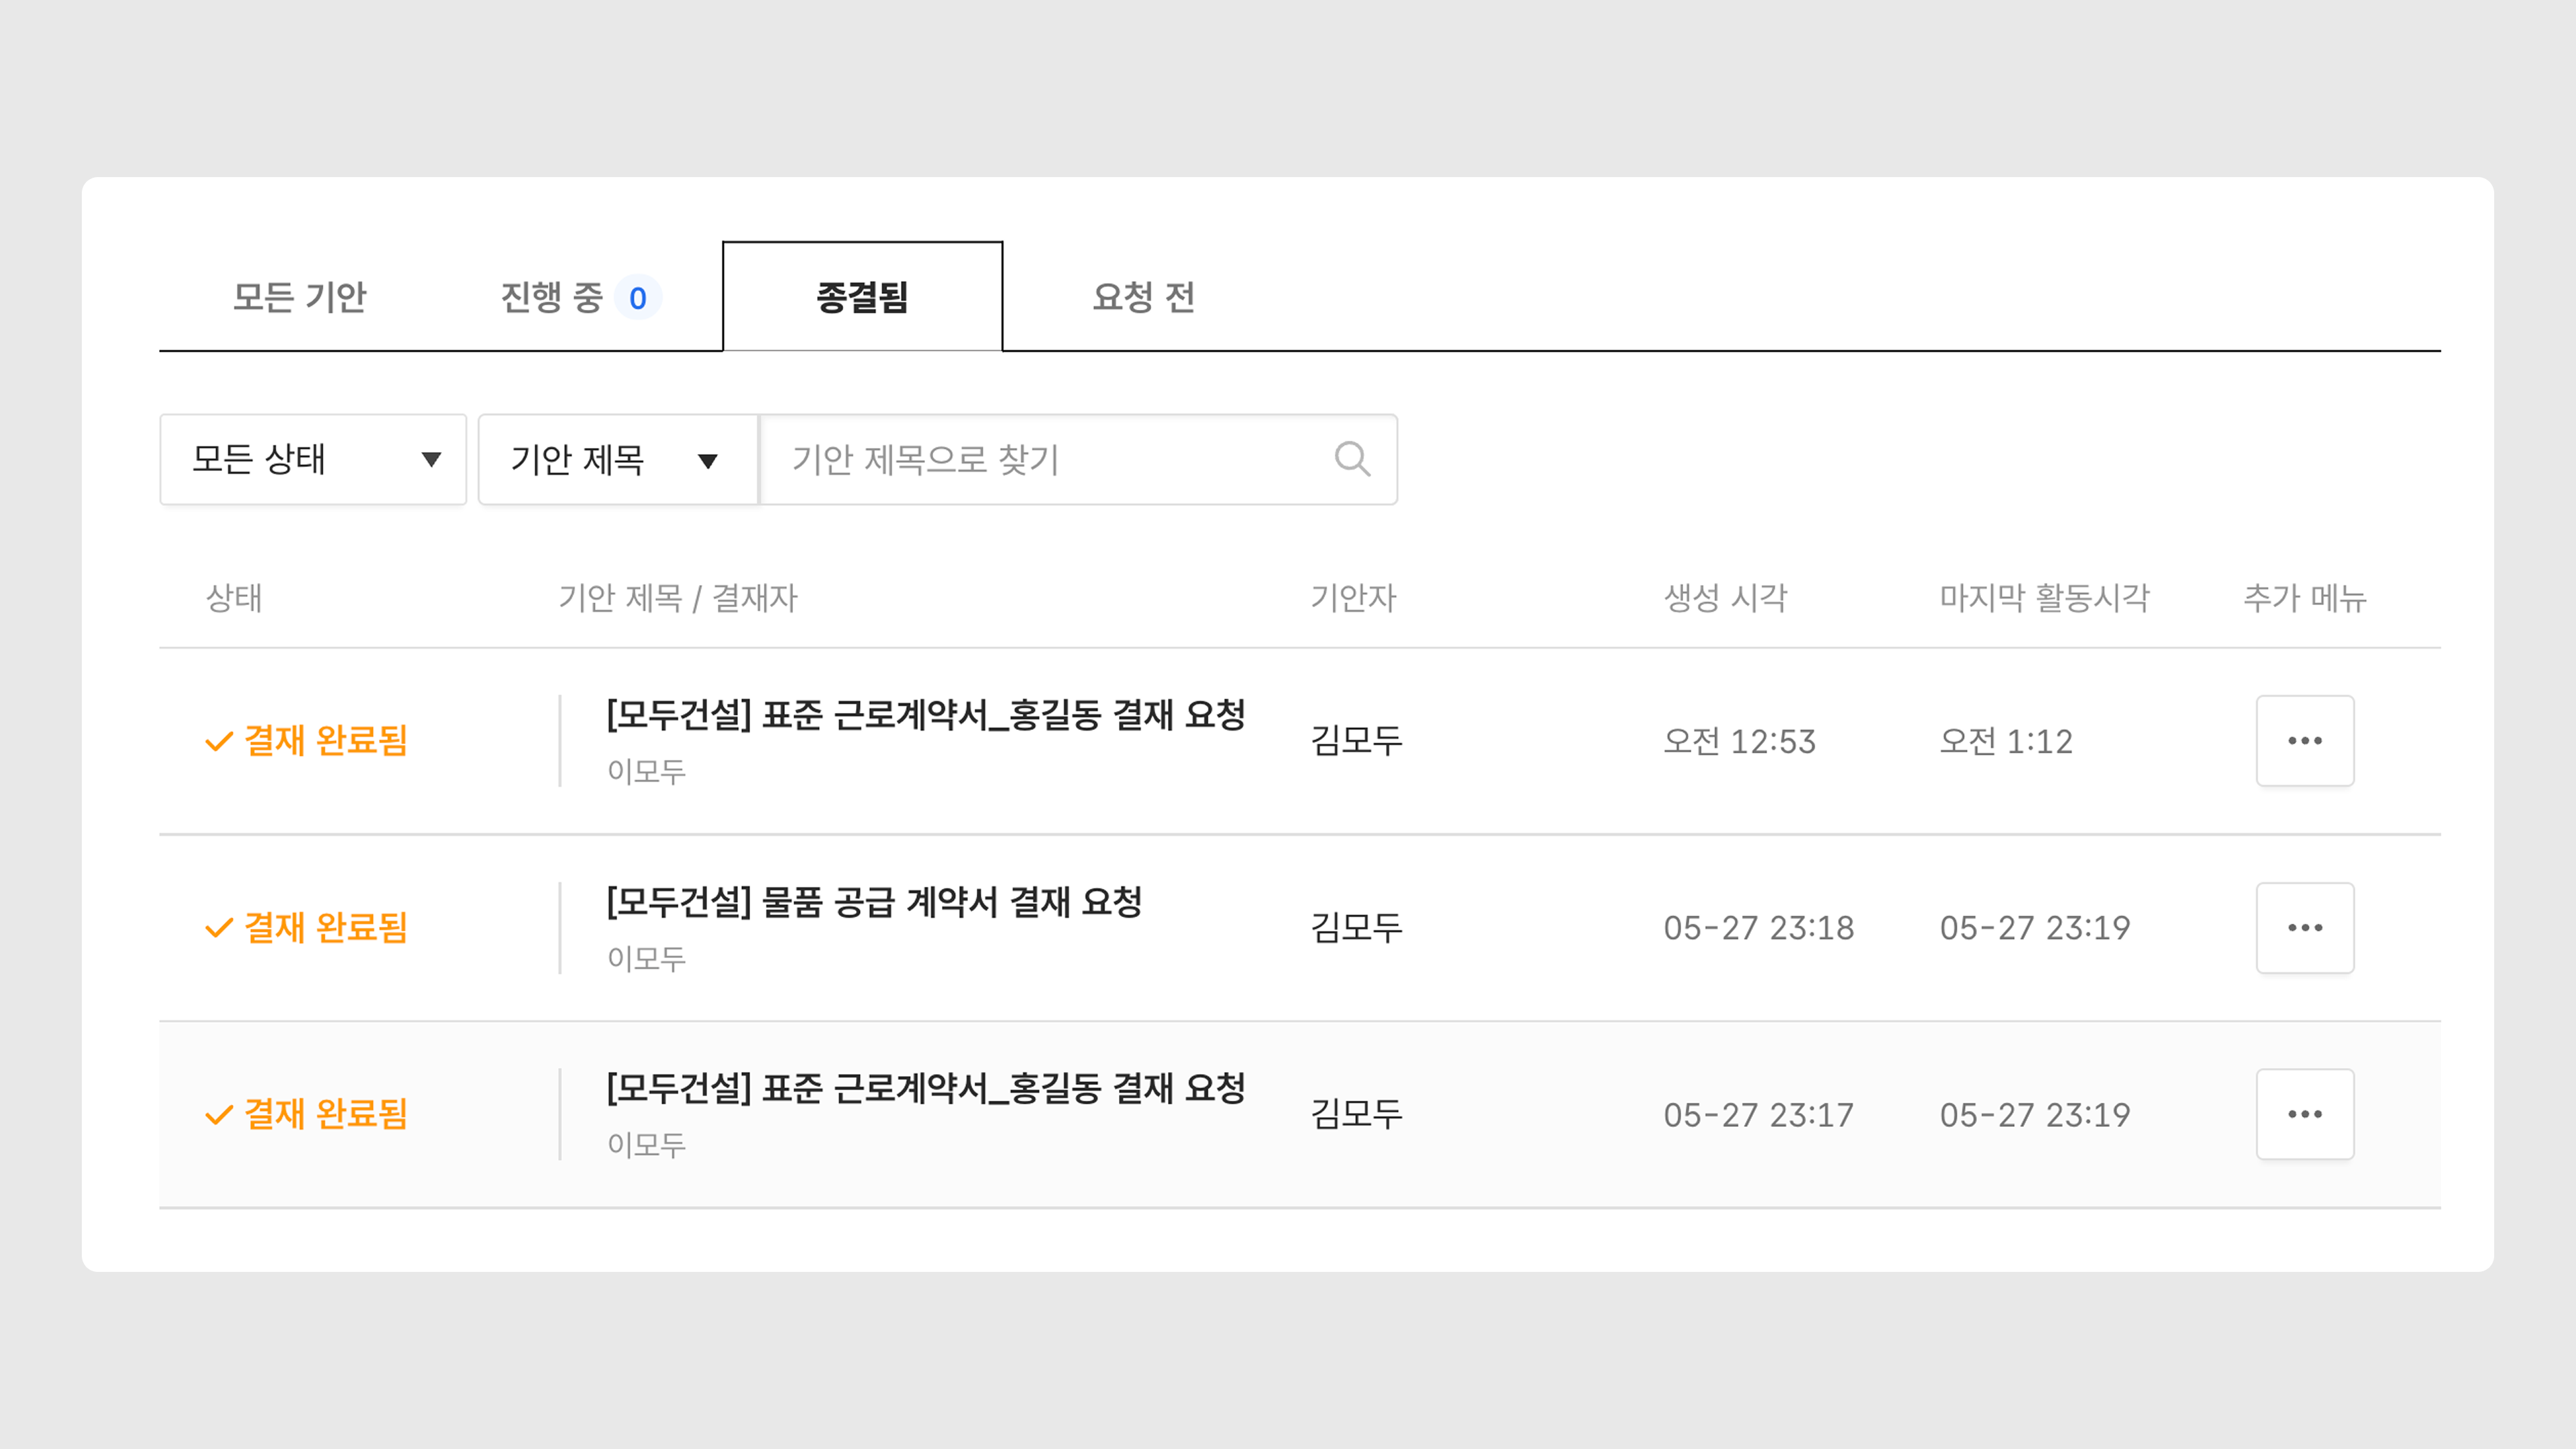Open last row 표준 근로계약서_홍길동 title

[925, 1088]
